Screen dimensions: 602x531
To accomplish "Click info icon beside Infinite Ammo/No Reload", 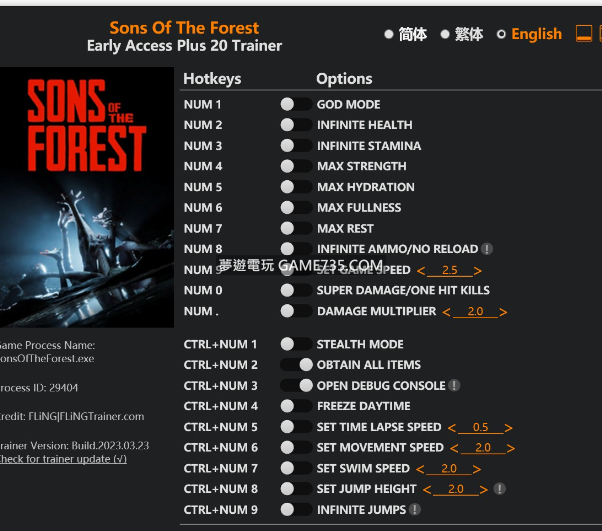I will pos(487,249).
